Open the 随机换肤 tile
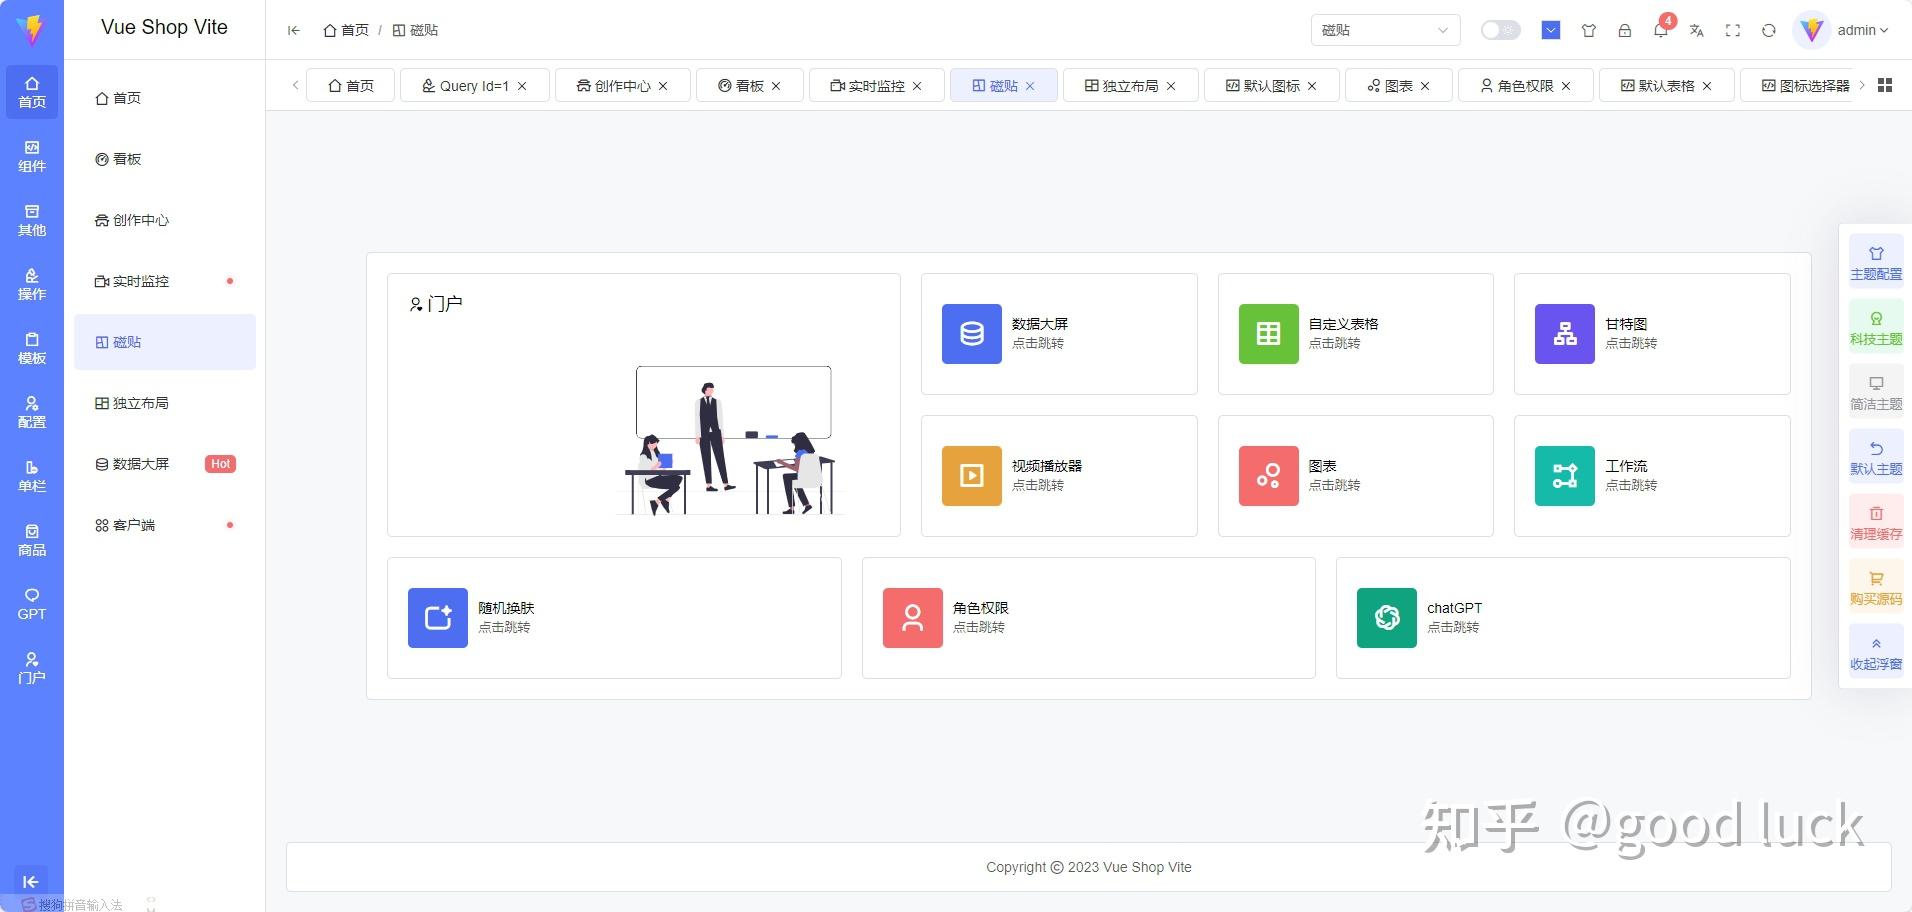Screen dimensions: 1912x912 [614, 618]
